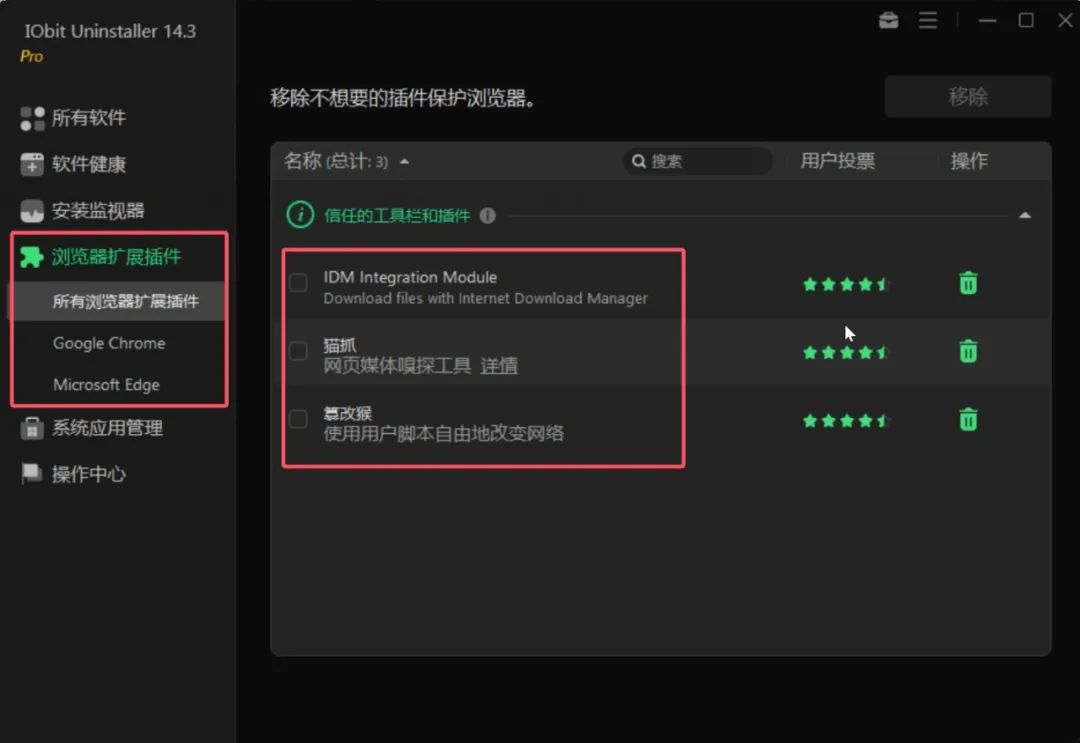Viewport: 1080px width, 743px height.
Task: Click trash icon for 猫抓 extension
Action: pyautogui.click(x=968, y=352)
